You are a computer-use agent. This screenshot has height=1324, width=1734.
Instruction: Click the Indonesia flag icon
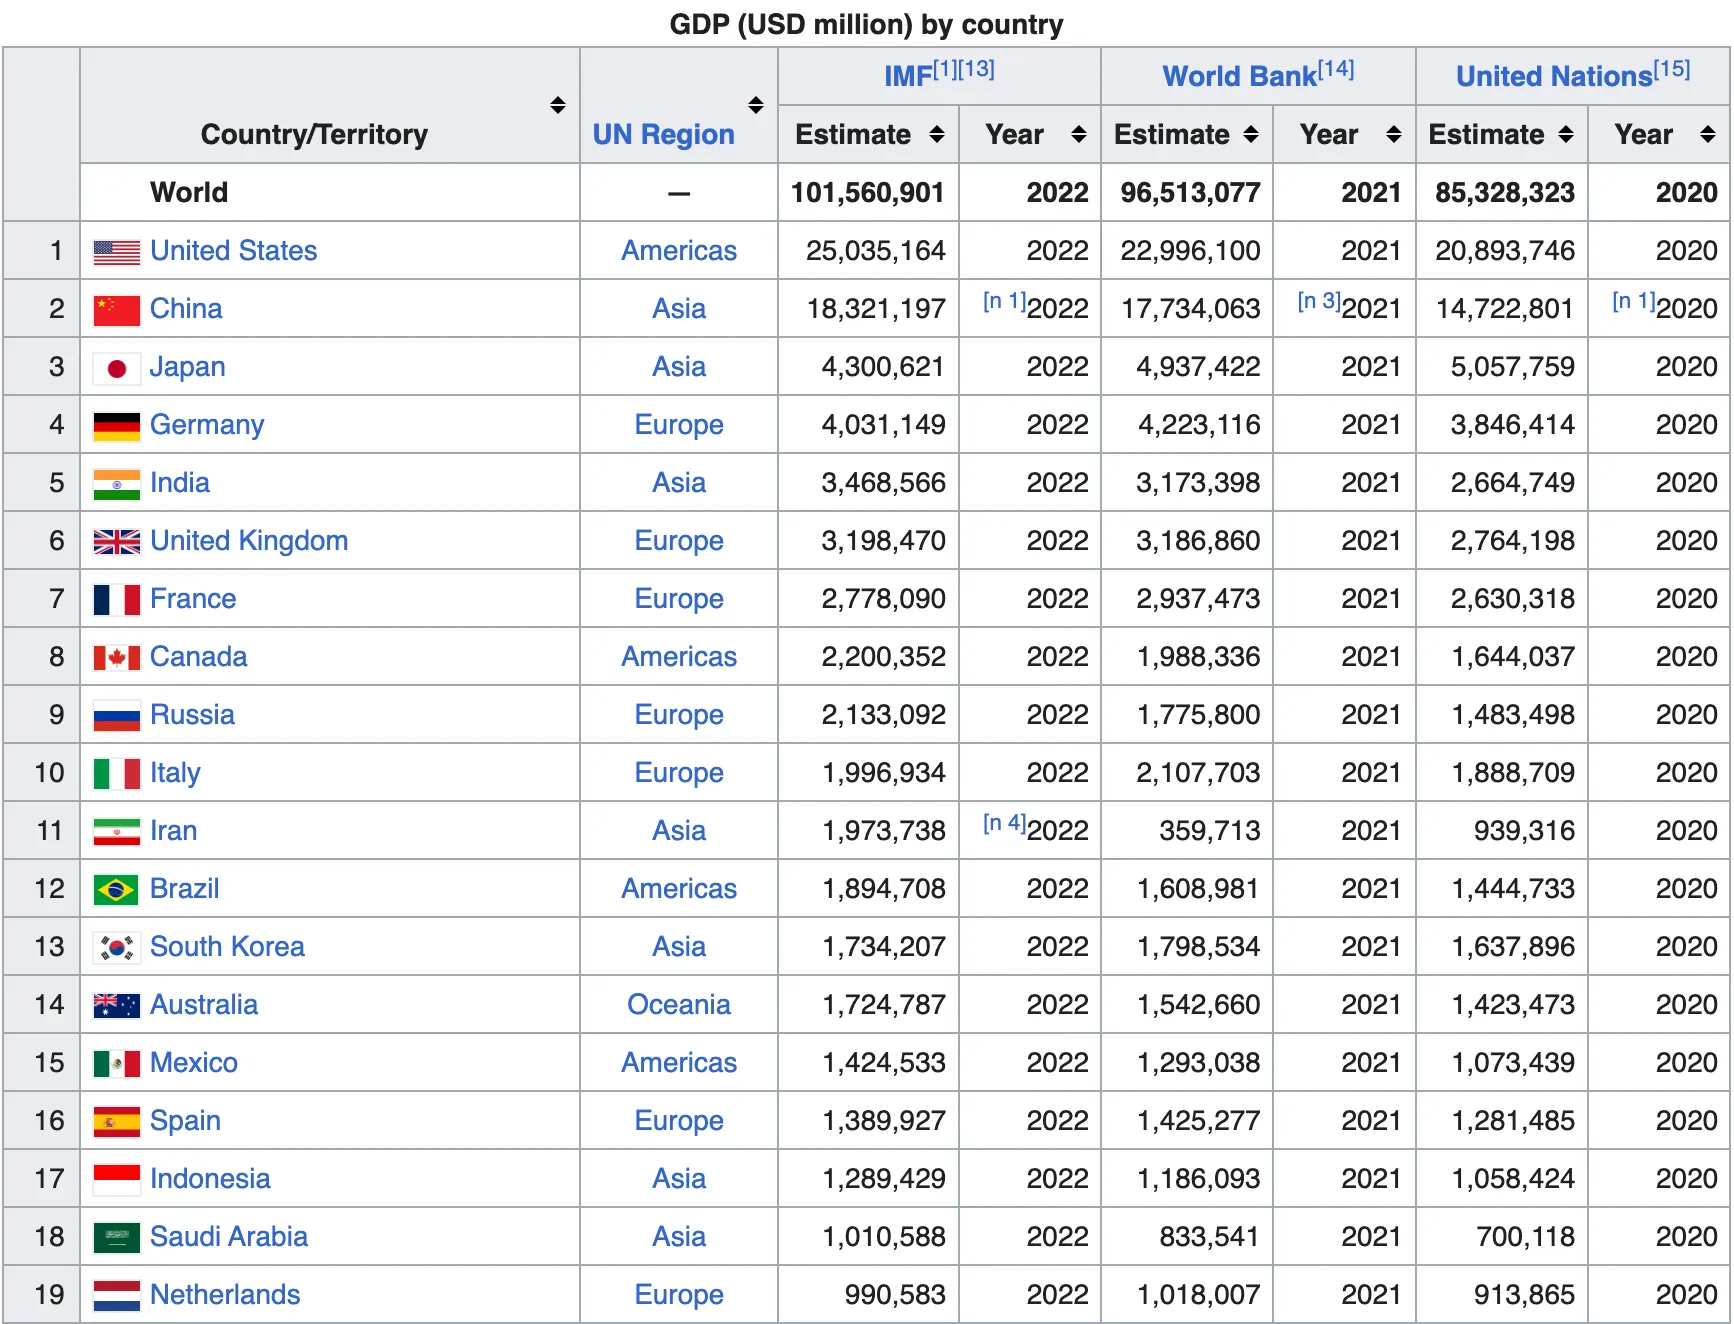116,1180
